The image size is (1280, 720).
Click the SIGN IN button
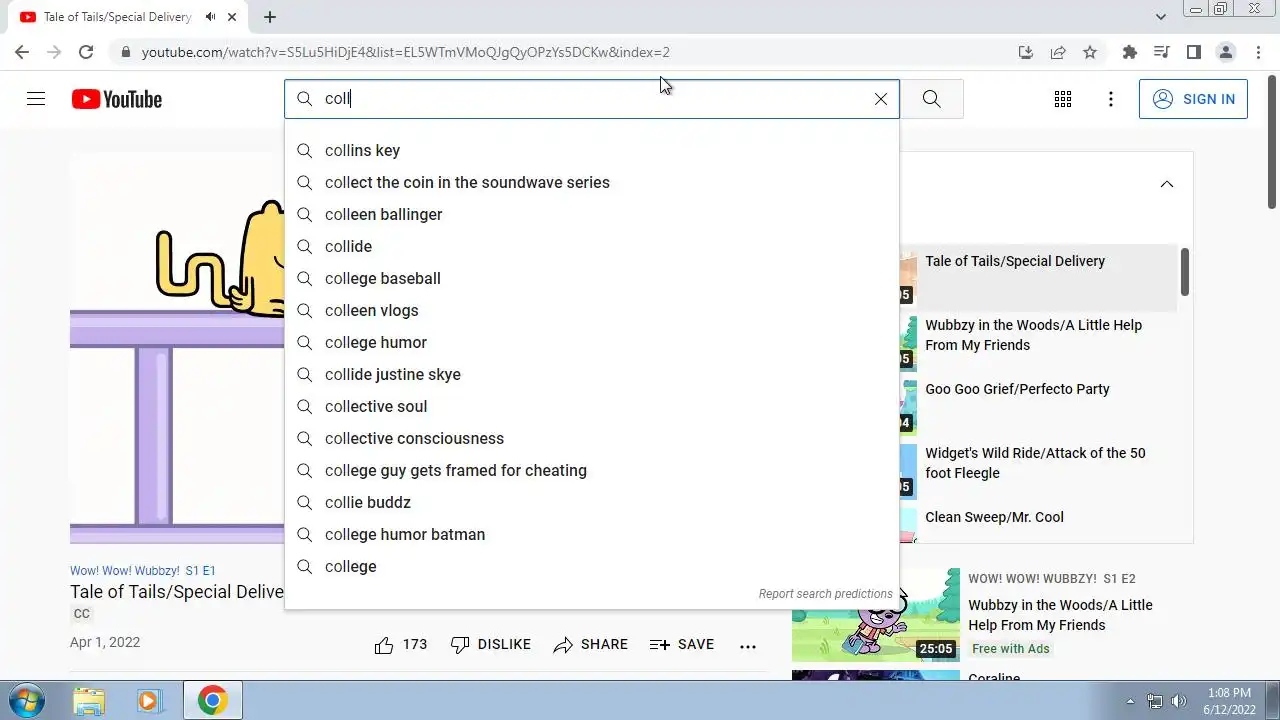tap(1193, 99)
